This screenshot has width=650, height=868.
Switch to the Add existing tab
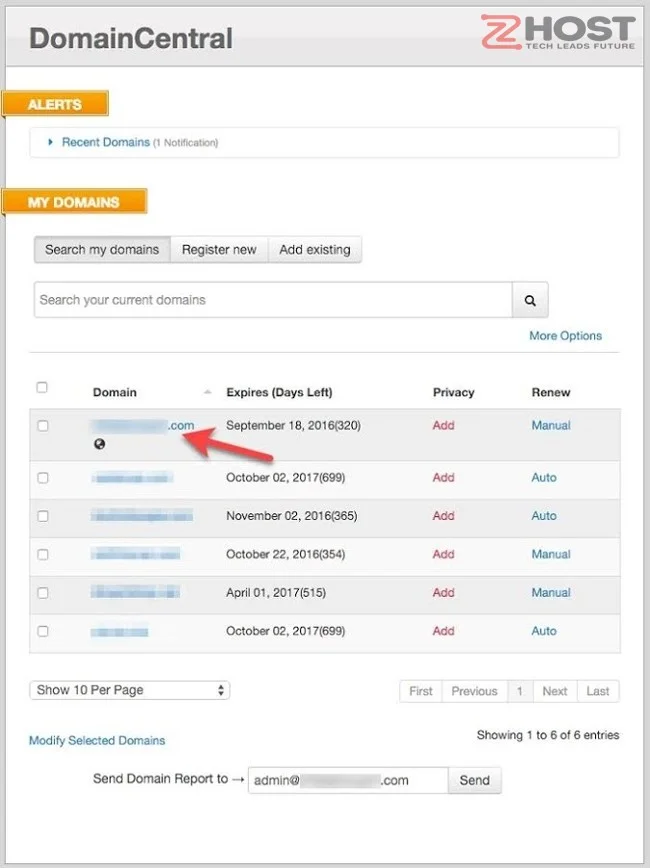pyautogui.click(x=314, y=250)
